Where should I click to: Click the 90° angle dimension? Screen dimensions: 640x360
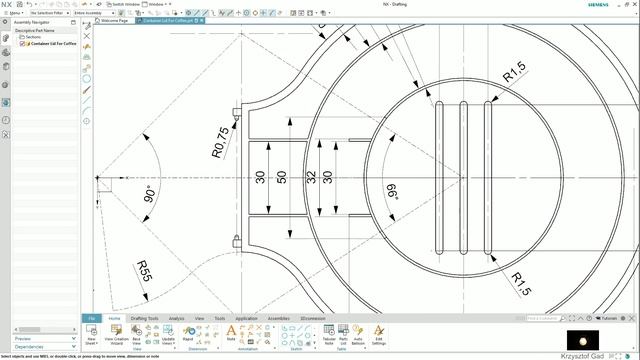[150, 194]
